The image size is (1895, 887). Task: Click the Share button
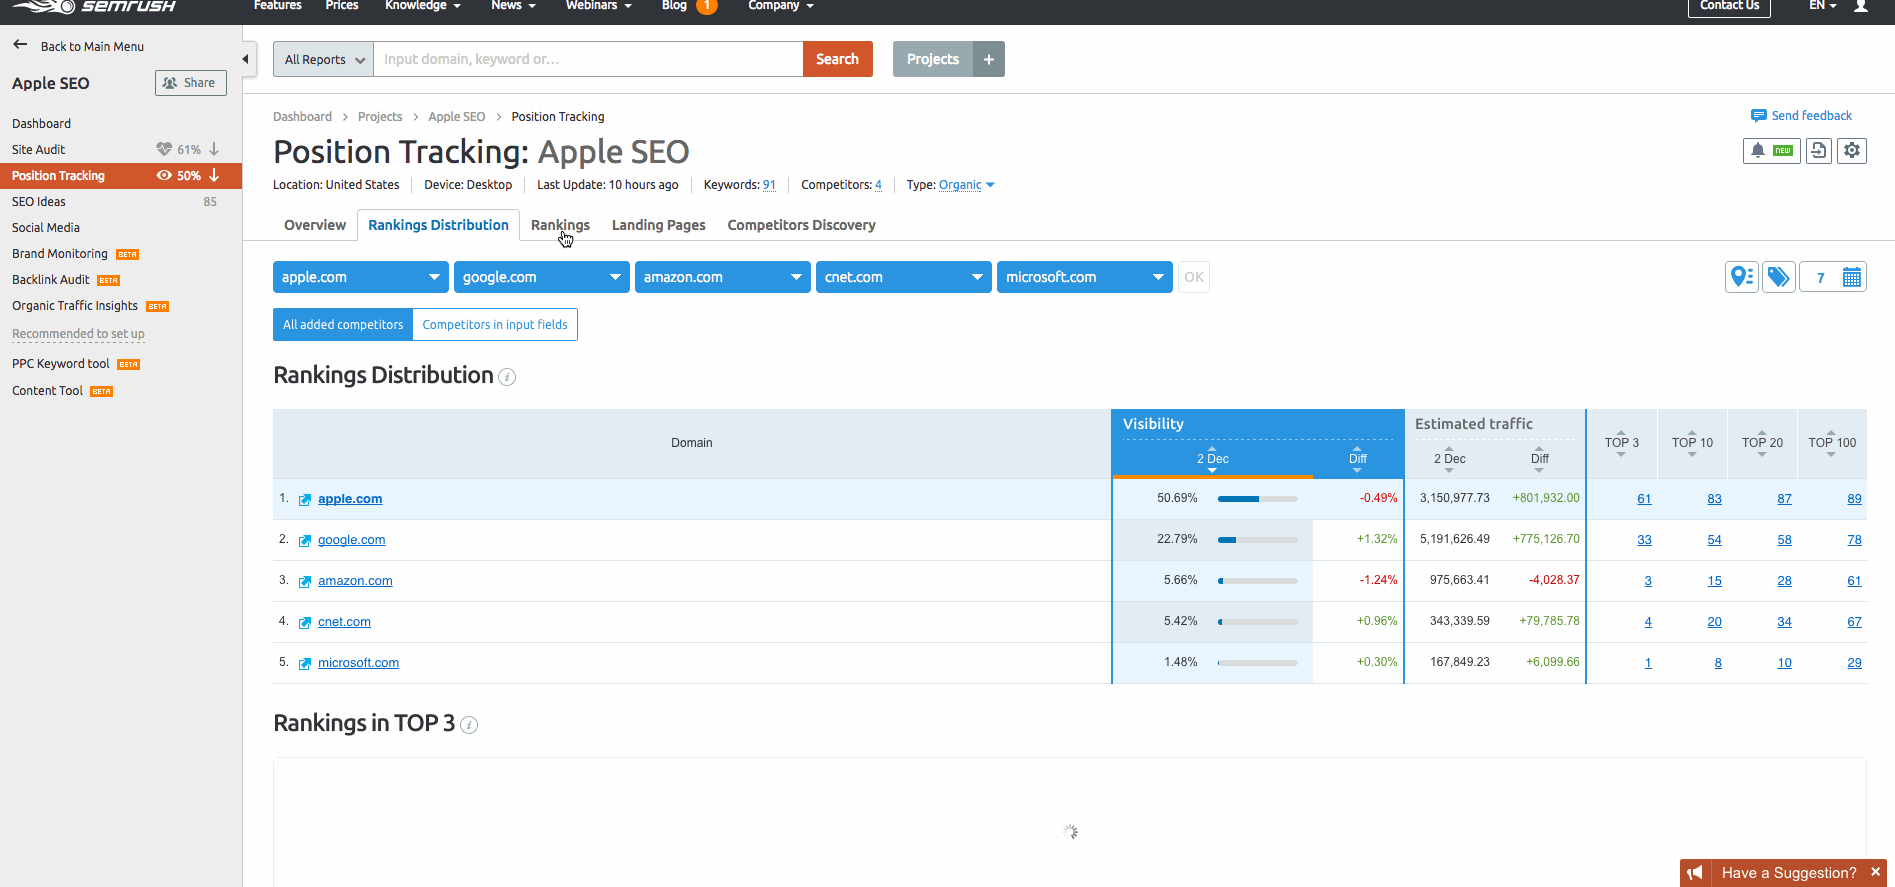[191, 83]
